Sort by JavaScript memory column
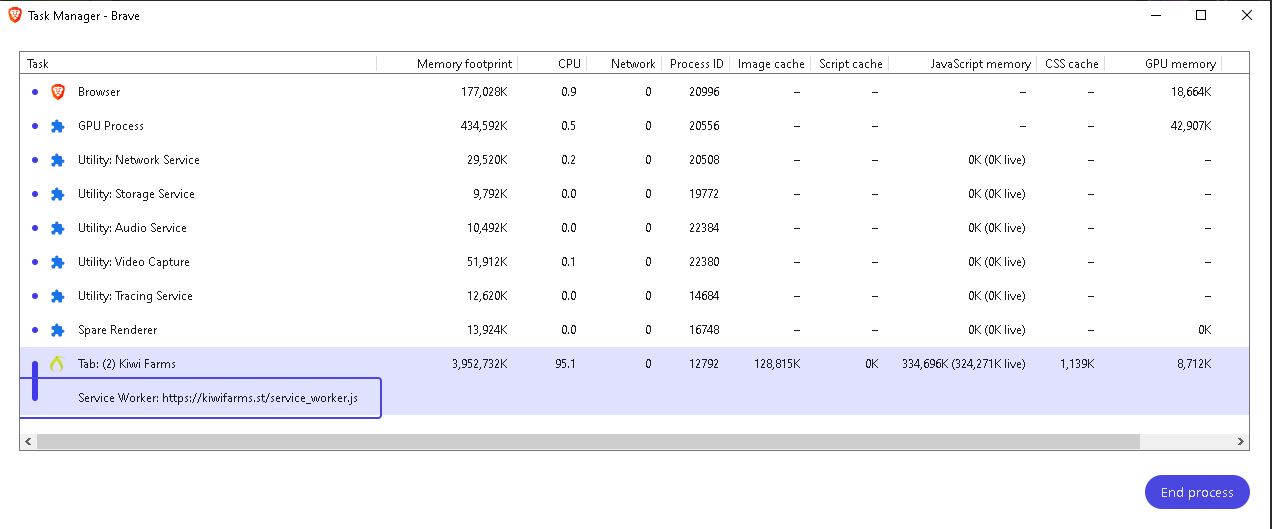 pyautogui.click(x=980, y=64)
